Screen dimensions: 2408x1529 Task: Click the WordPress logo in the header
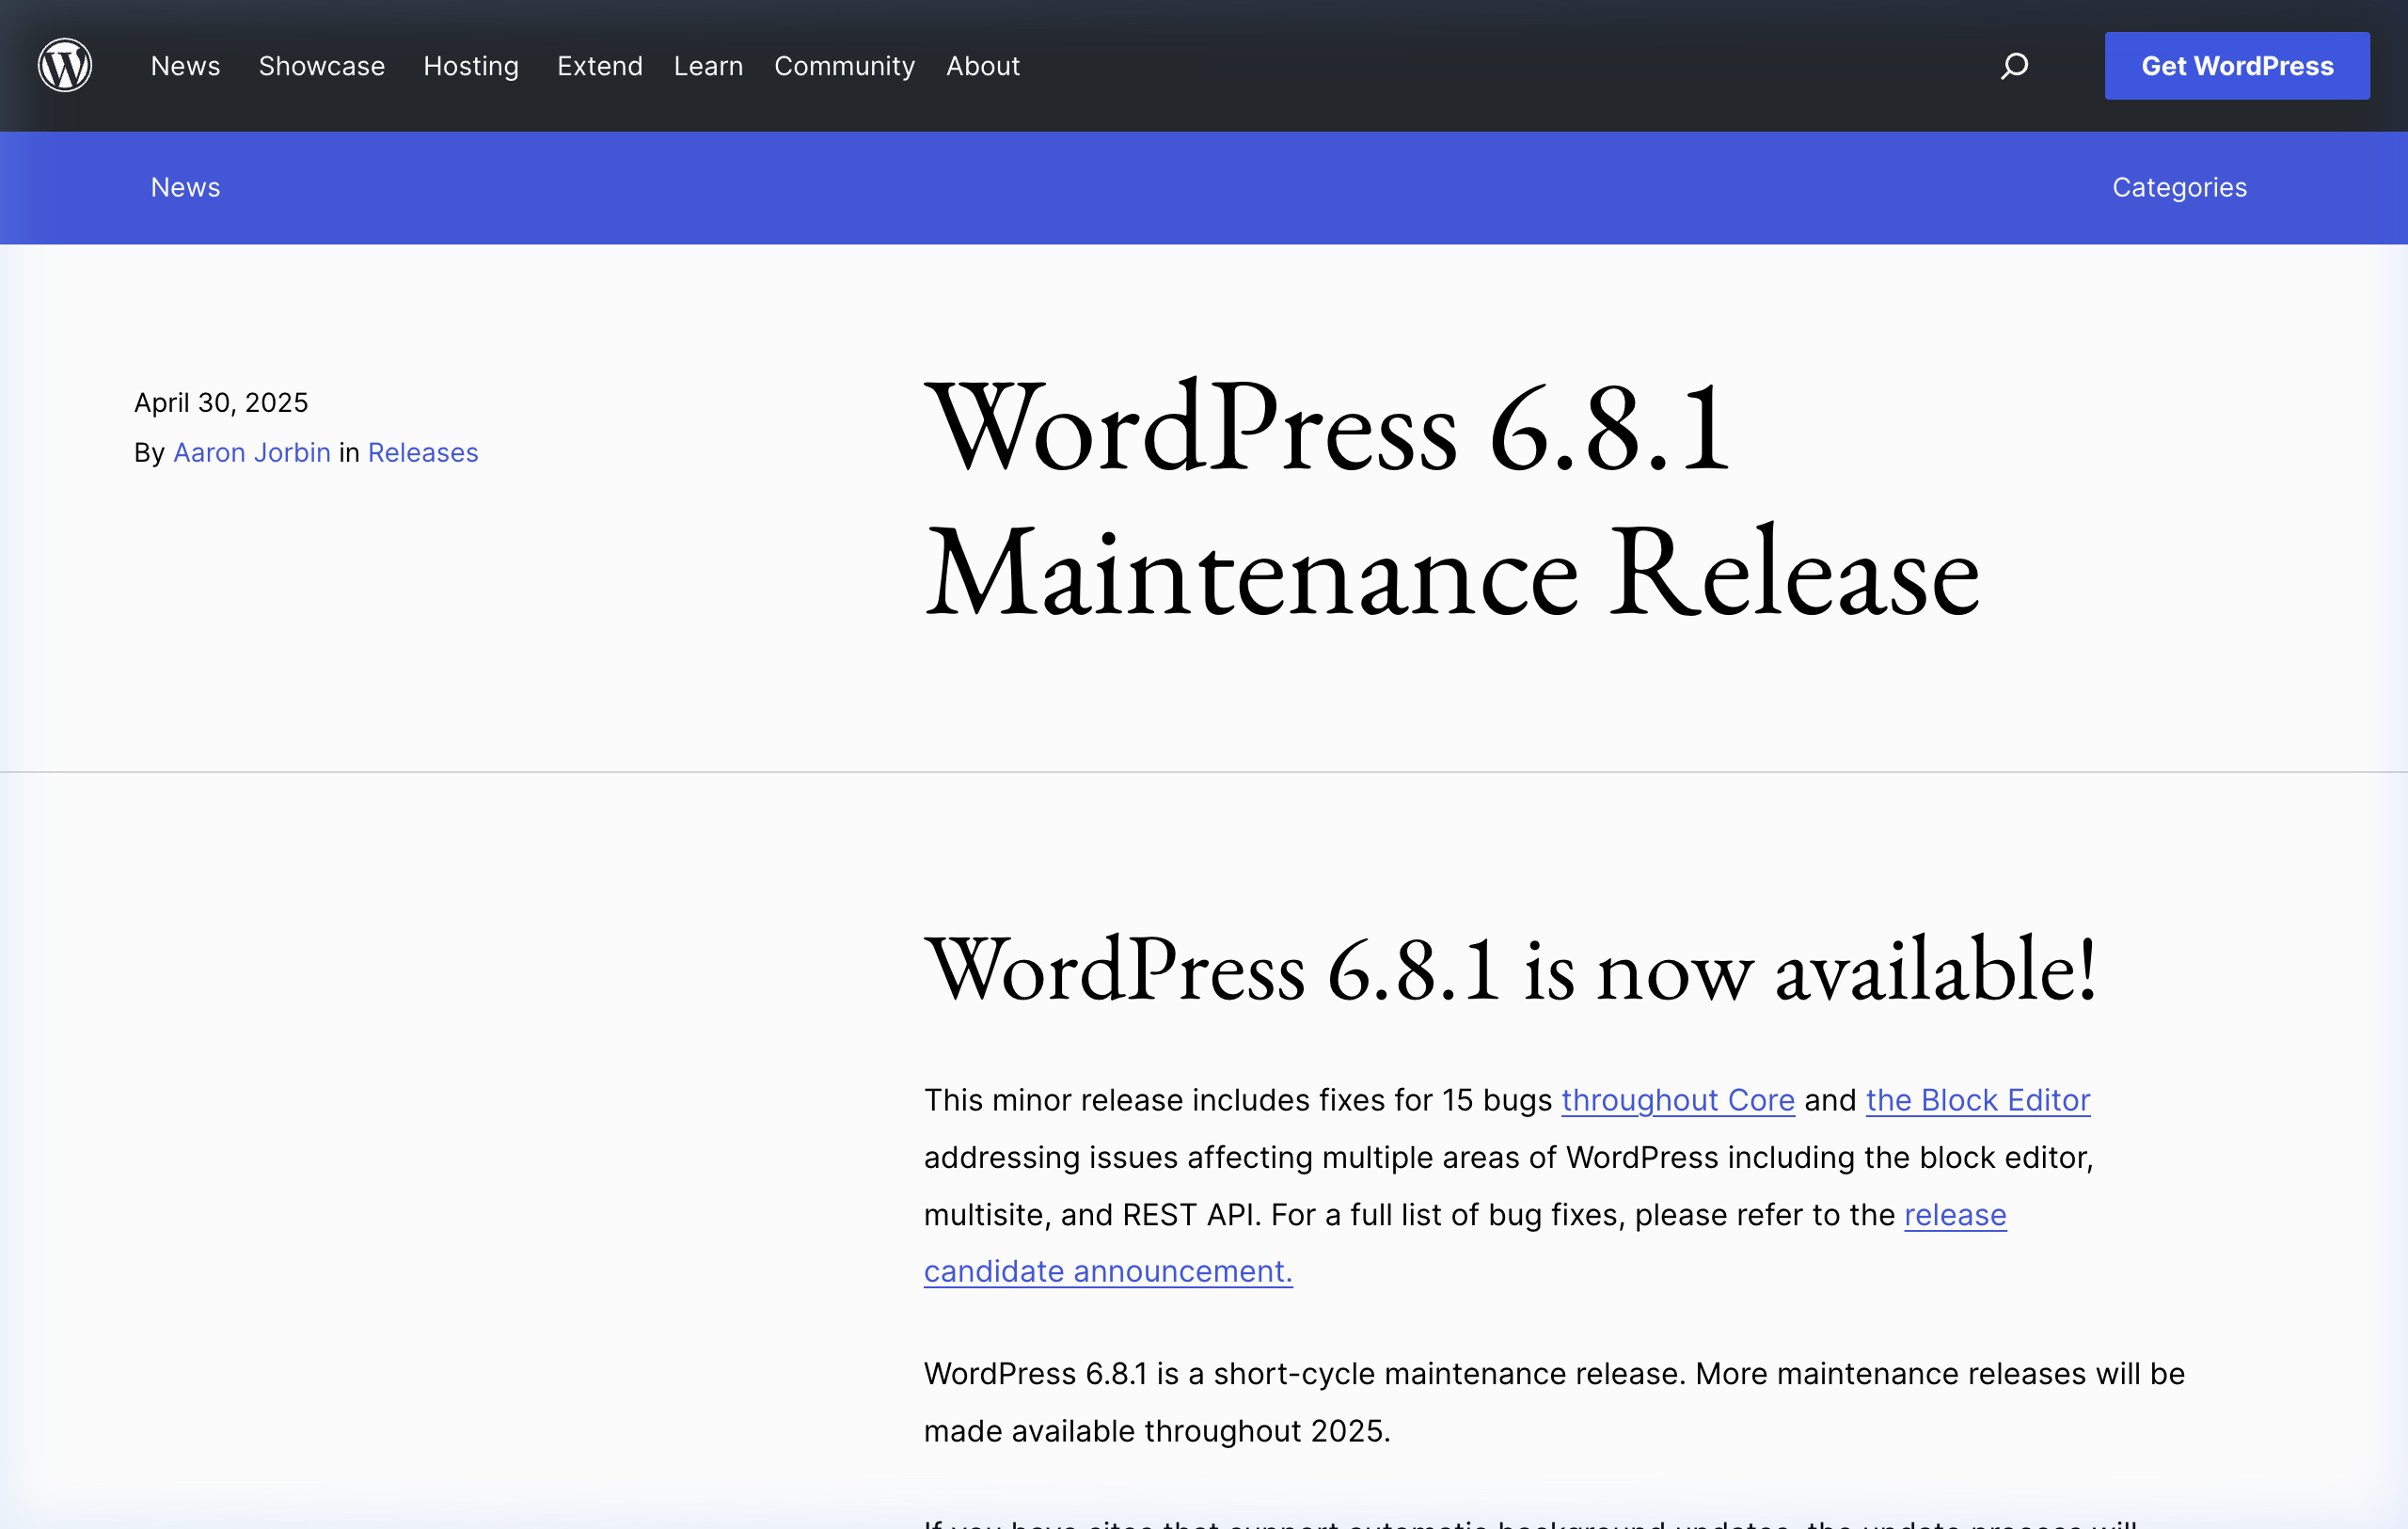tap(64, 65)
